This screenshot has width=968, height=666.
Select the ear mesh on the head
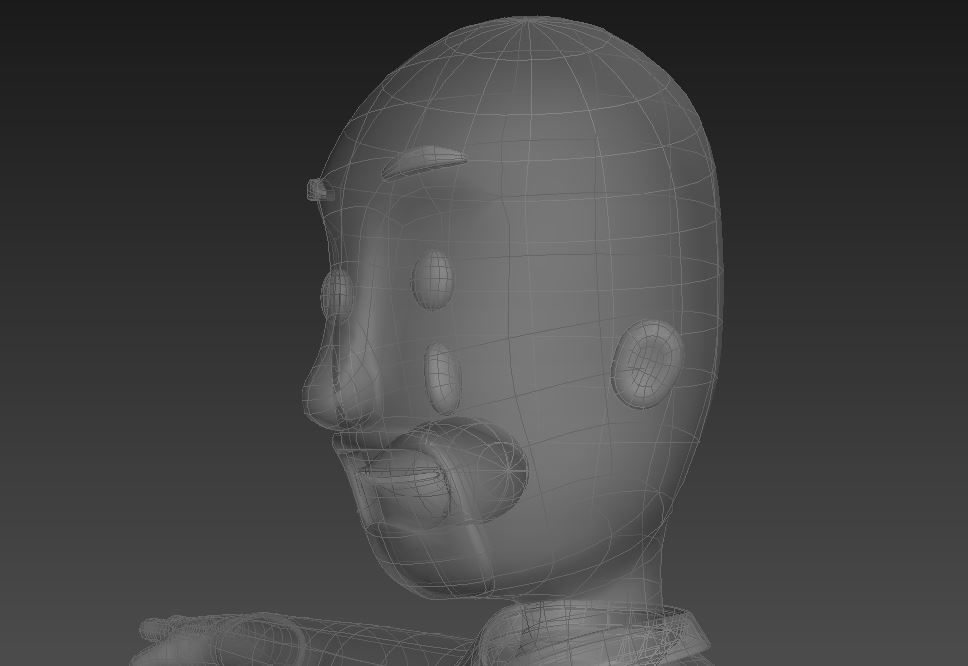click(648, 364)
